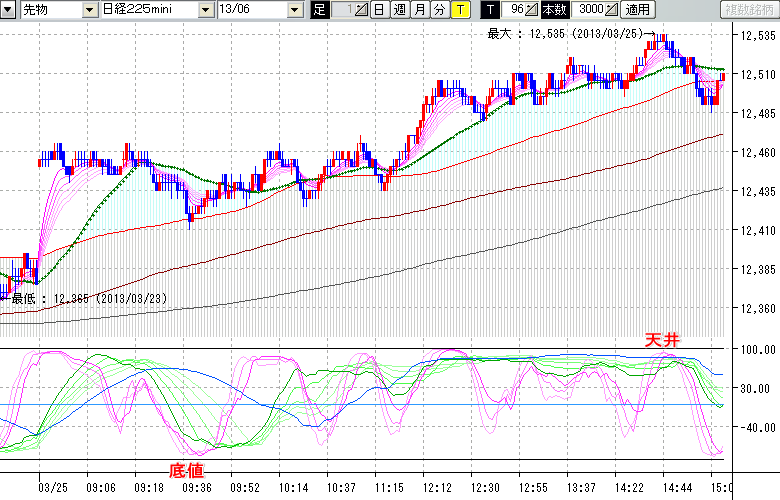Screen dimensions: 780x500
Task: Select the 日 daily timeframe button
Action: coord(379,10)
